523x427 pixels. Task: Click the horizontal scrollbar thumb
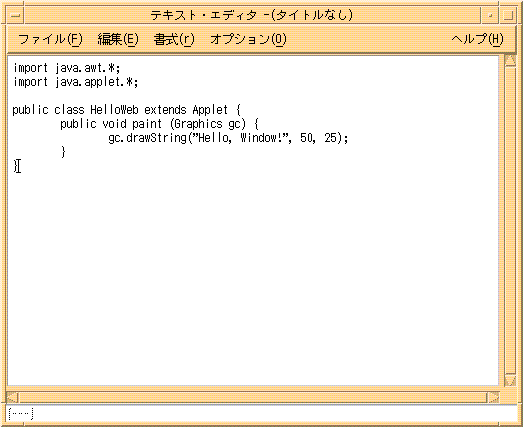(253, 397)
